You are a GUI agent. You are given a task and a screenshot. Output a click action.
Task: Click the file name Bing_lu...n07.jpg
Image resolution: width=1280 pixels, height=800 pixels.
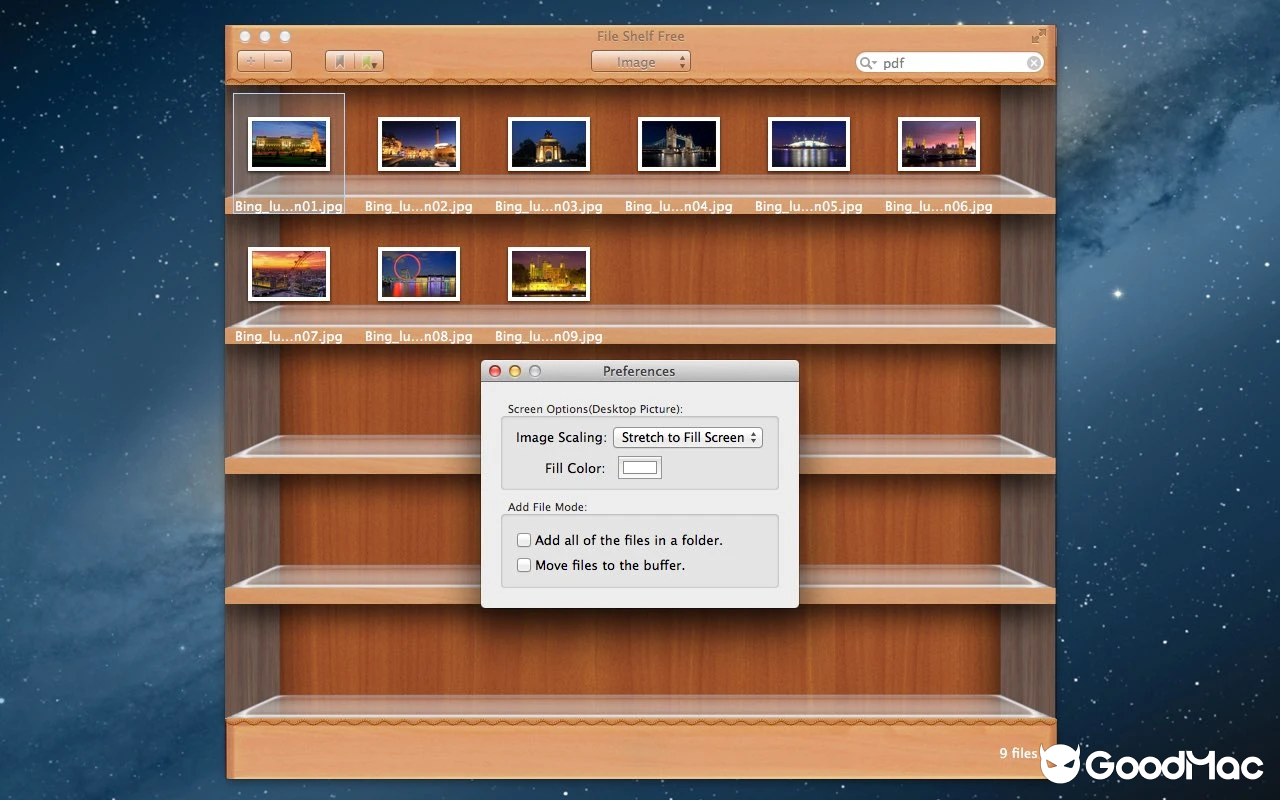pos(289,337)
